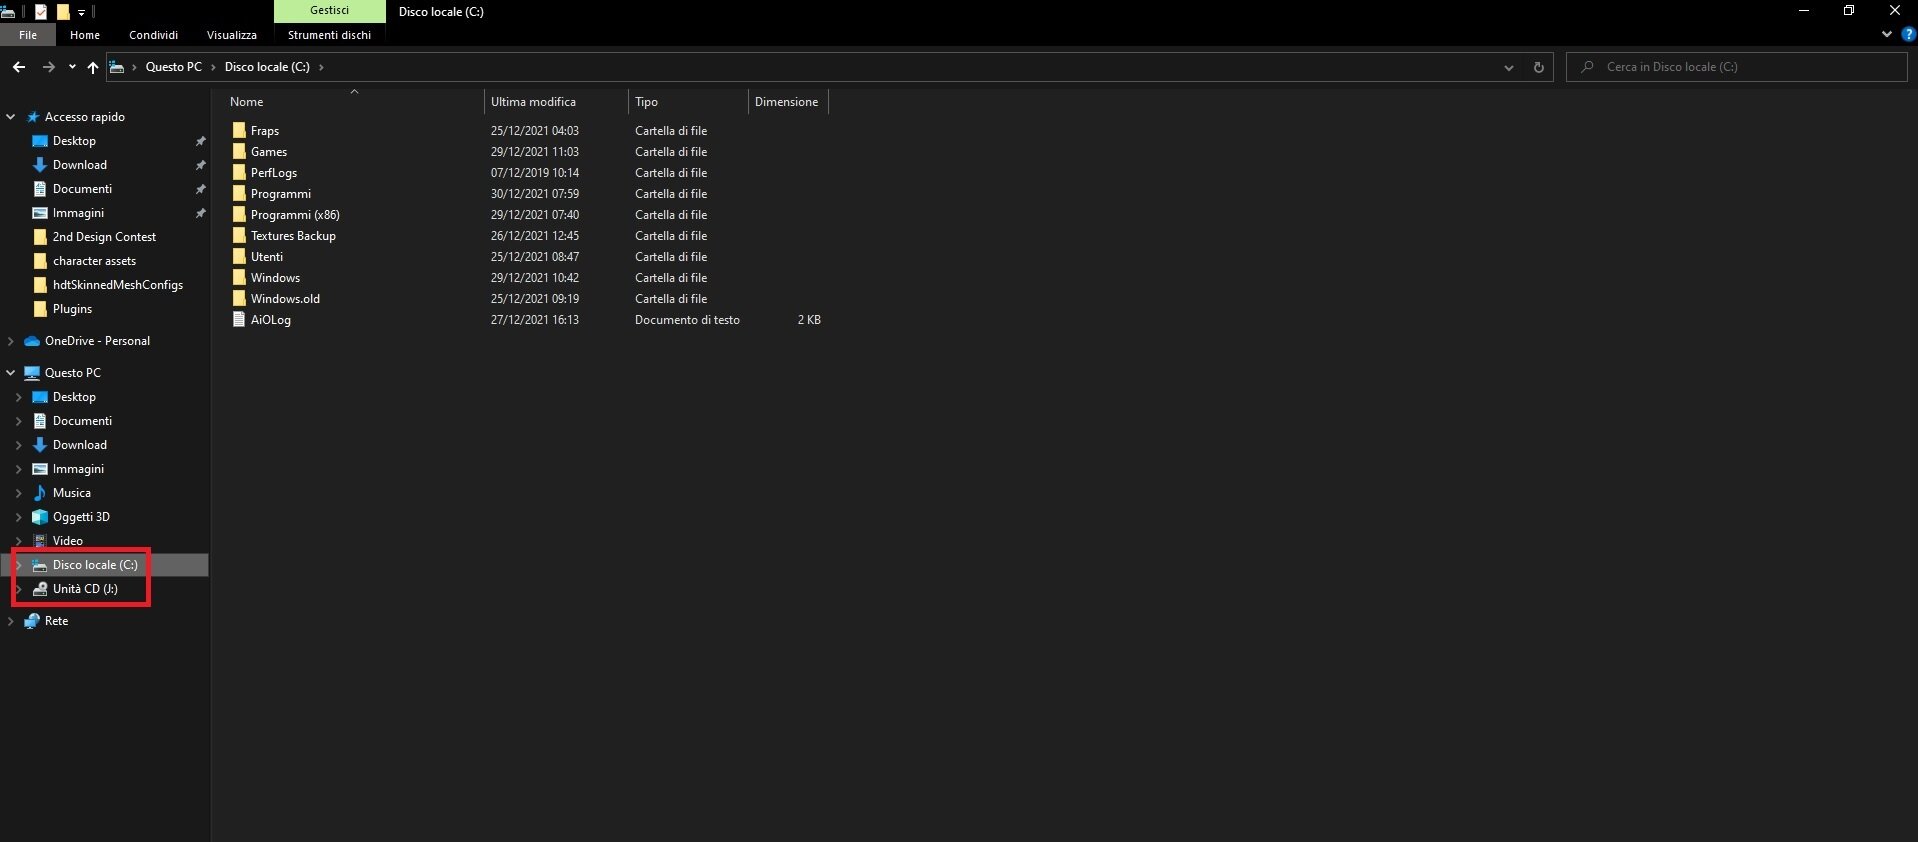The width and height of the screenshot is (1918, 842).
Task: Click Disco locale (C:) breadcrumb segment
Action: 267,67
